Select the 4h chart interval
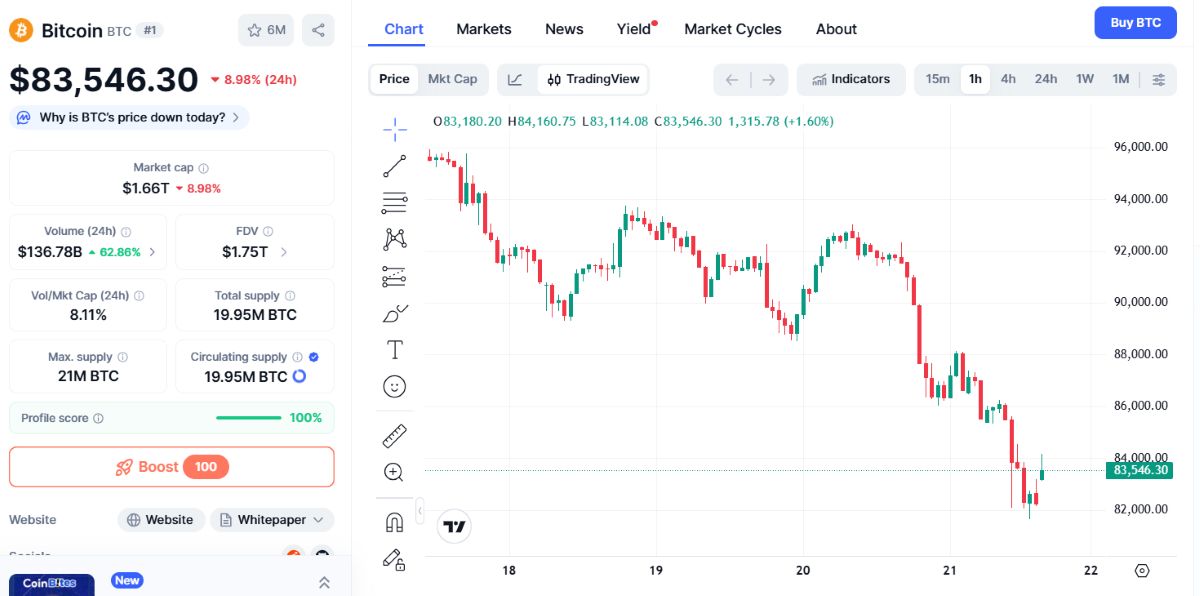 tap(1008, 79)
